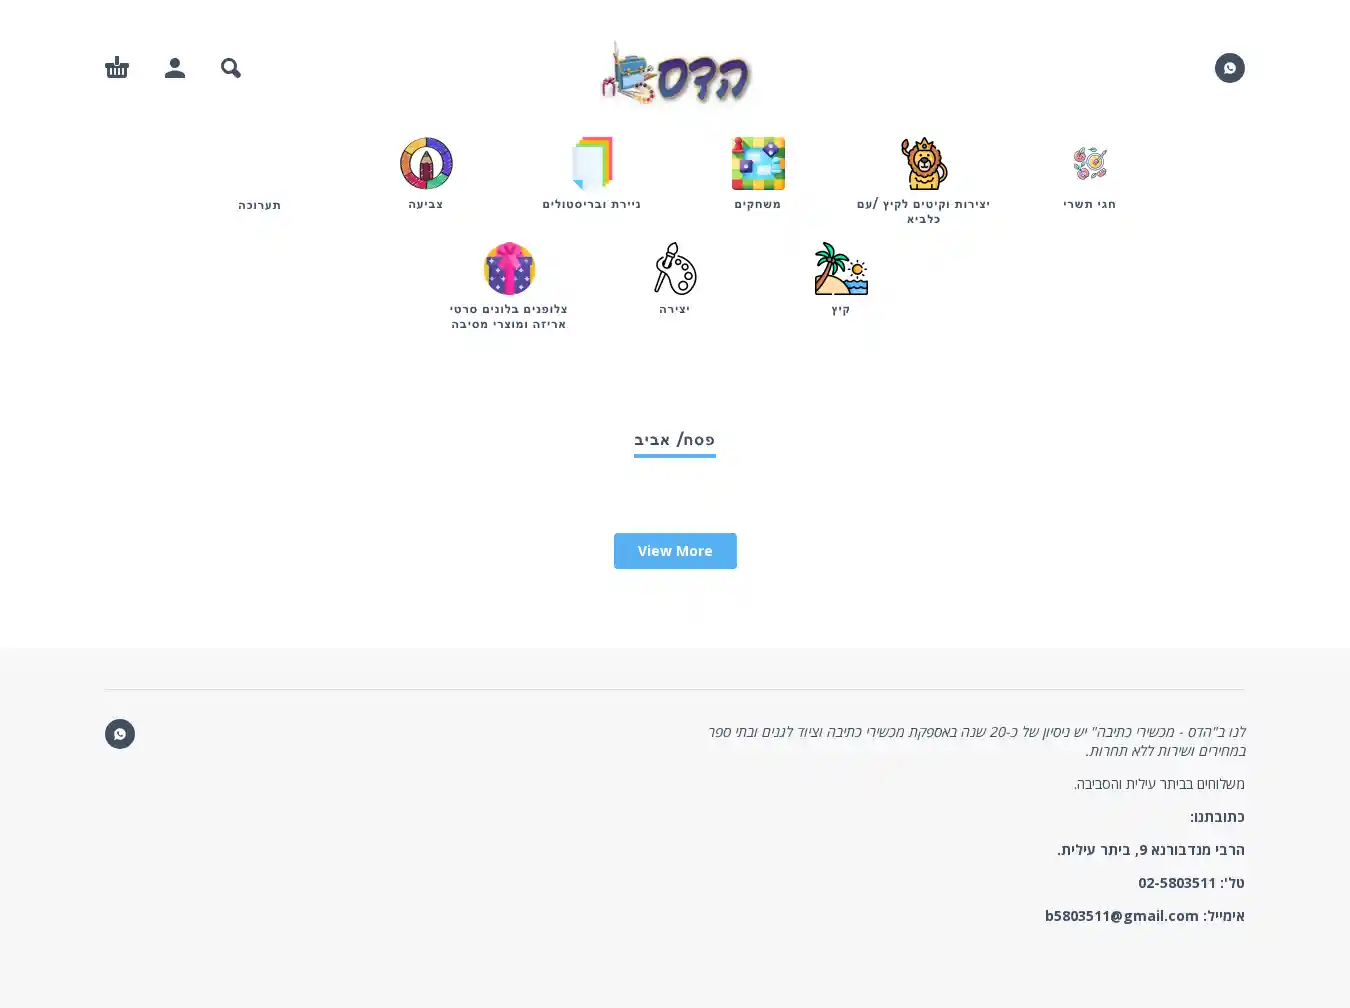Click the תערוכה category label
1350x1008 pixels.
(260, 205)
